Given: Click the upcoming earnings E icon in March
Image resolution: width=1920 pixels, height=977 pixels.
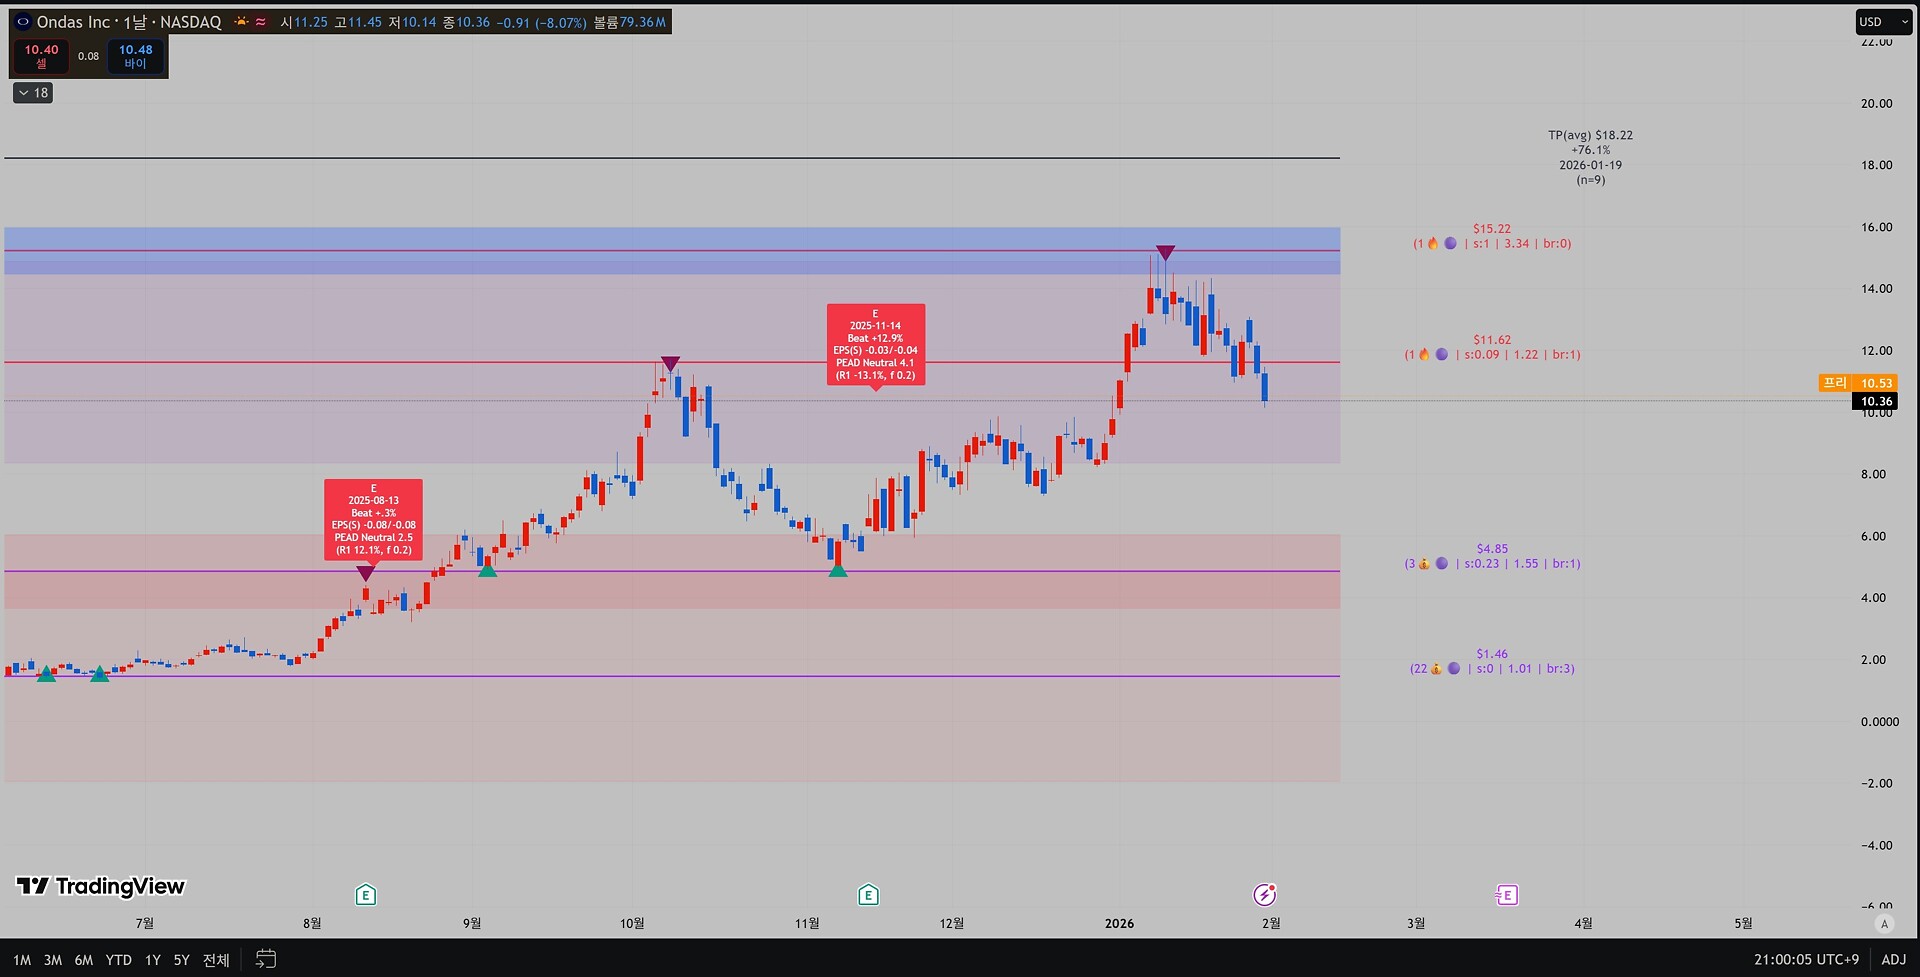Looking at the screenshot, I should click(x=1506, y=895).
